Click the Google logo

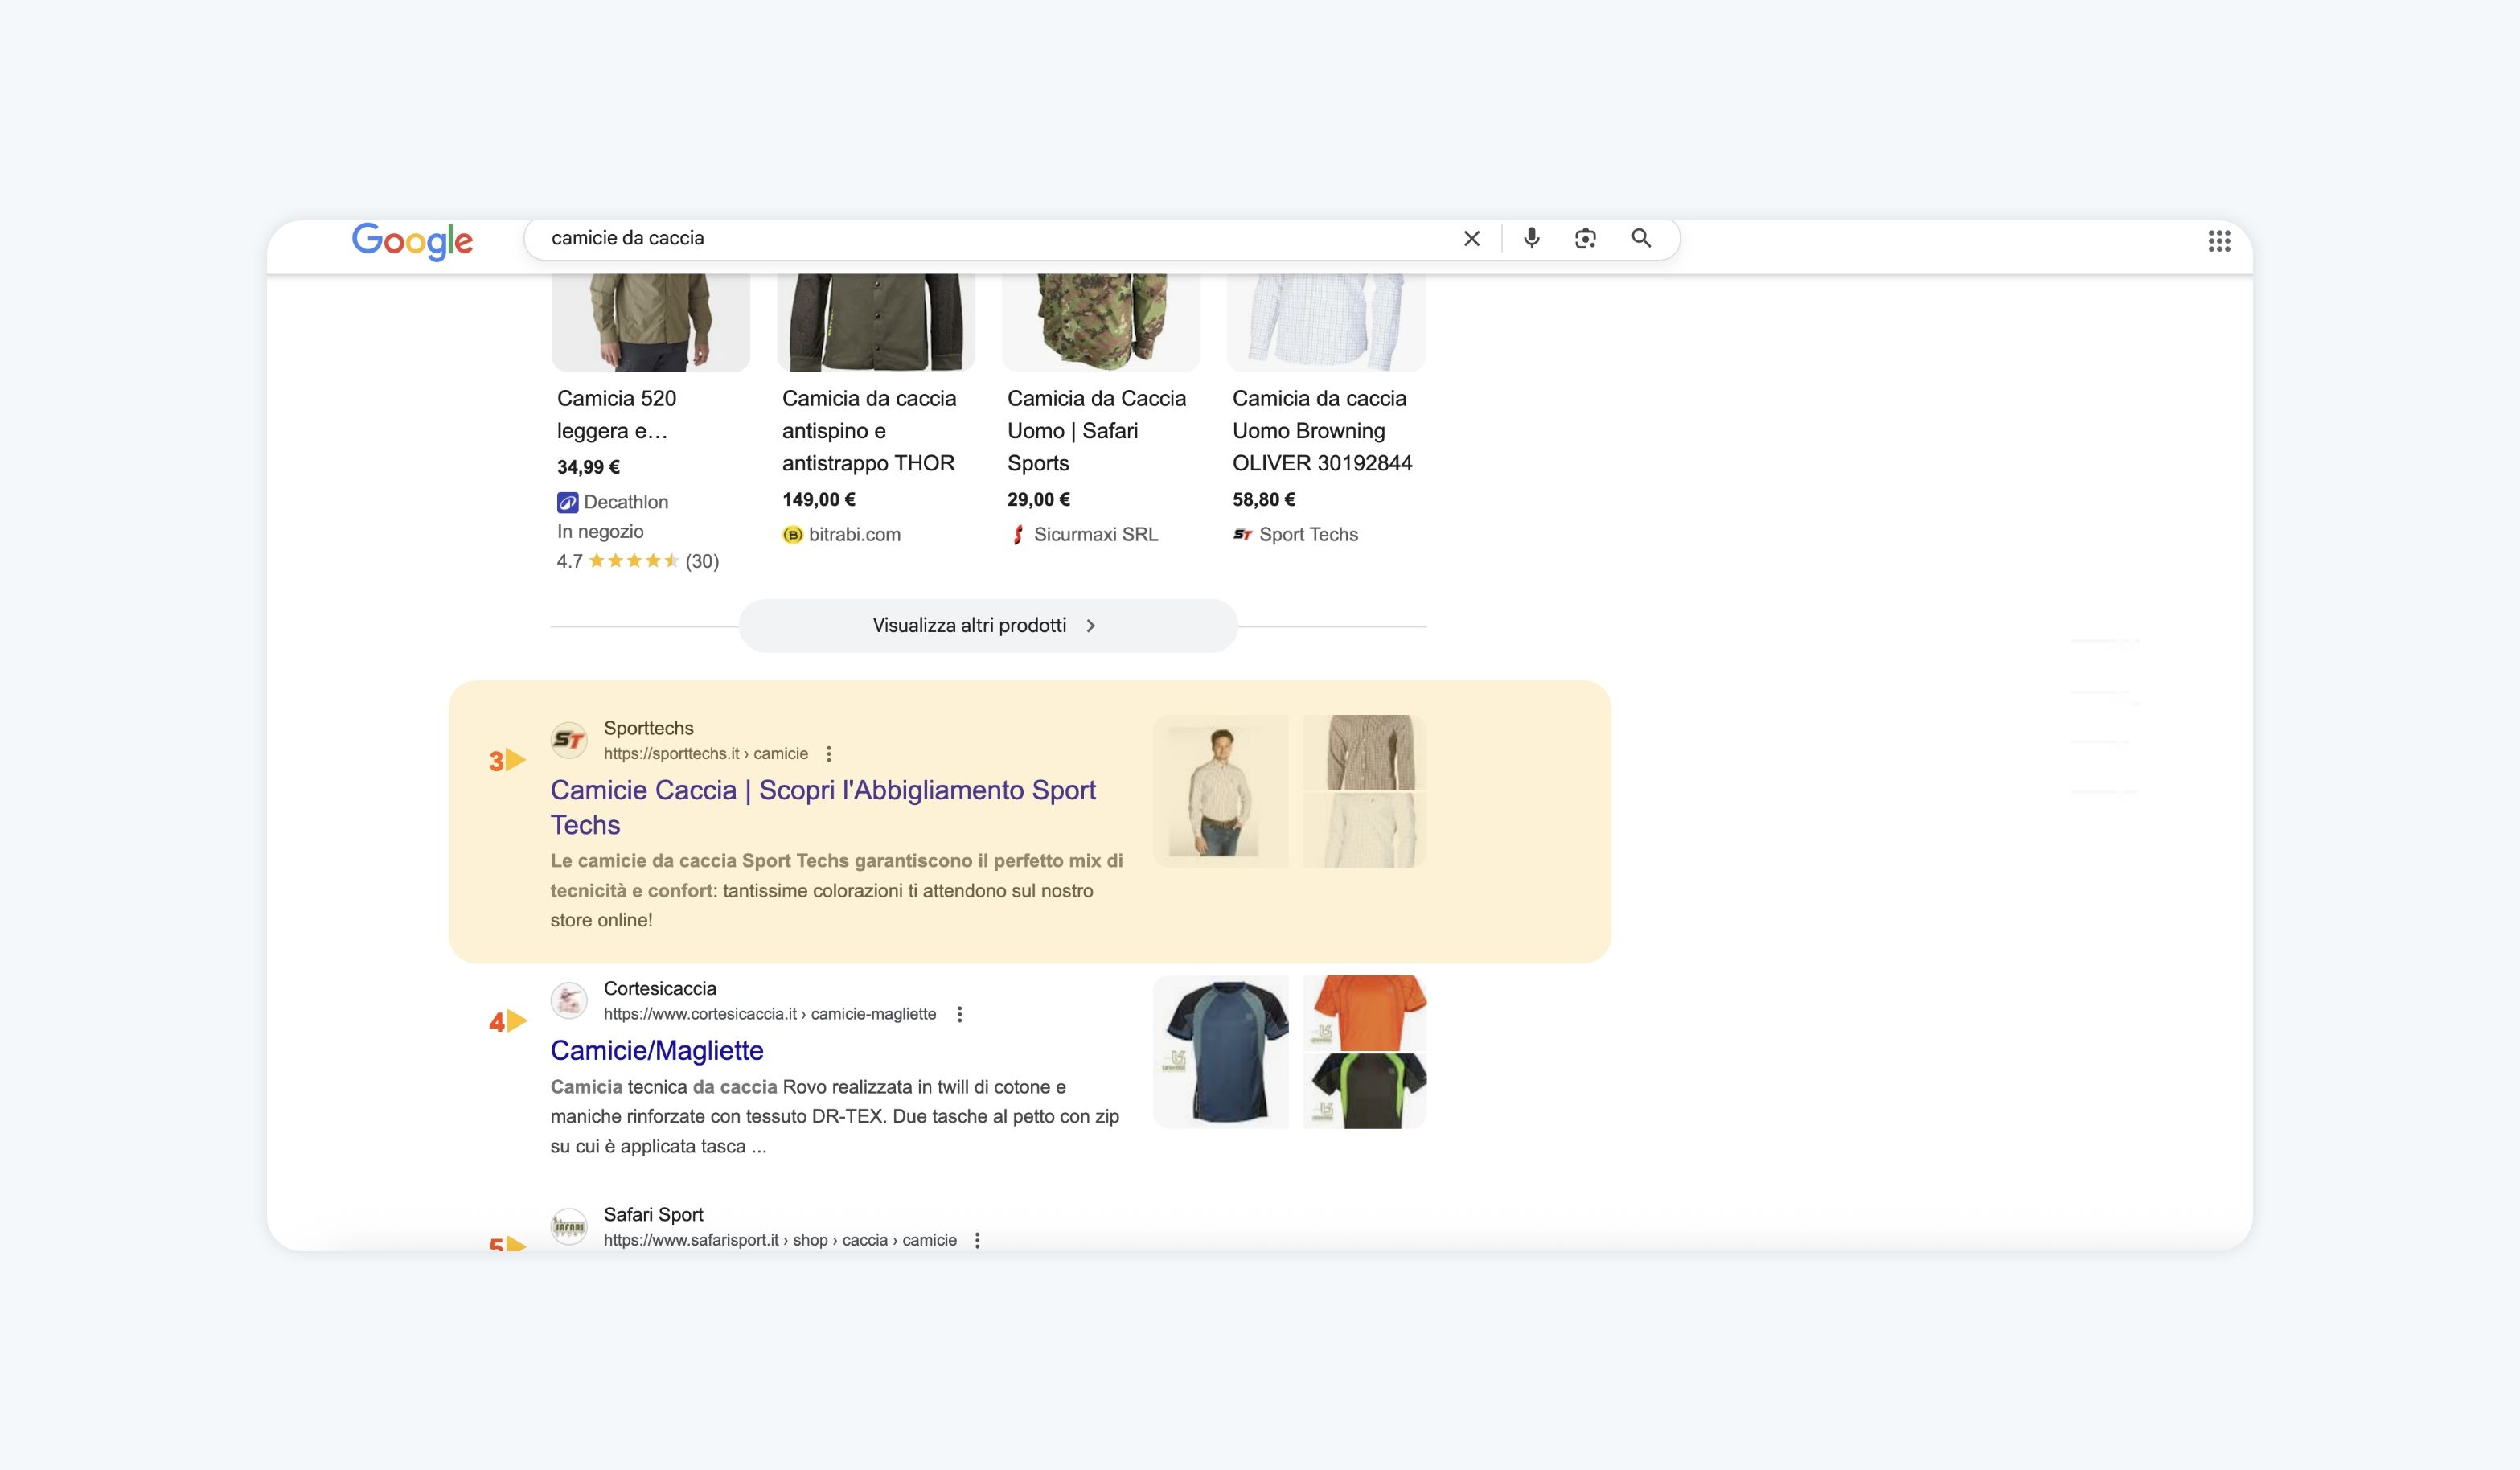pyautogui.click(x=412, y=241)
